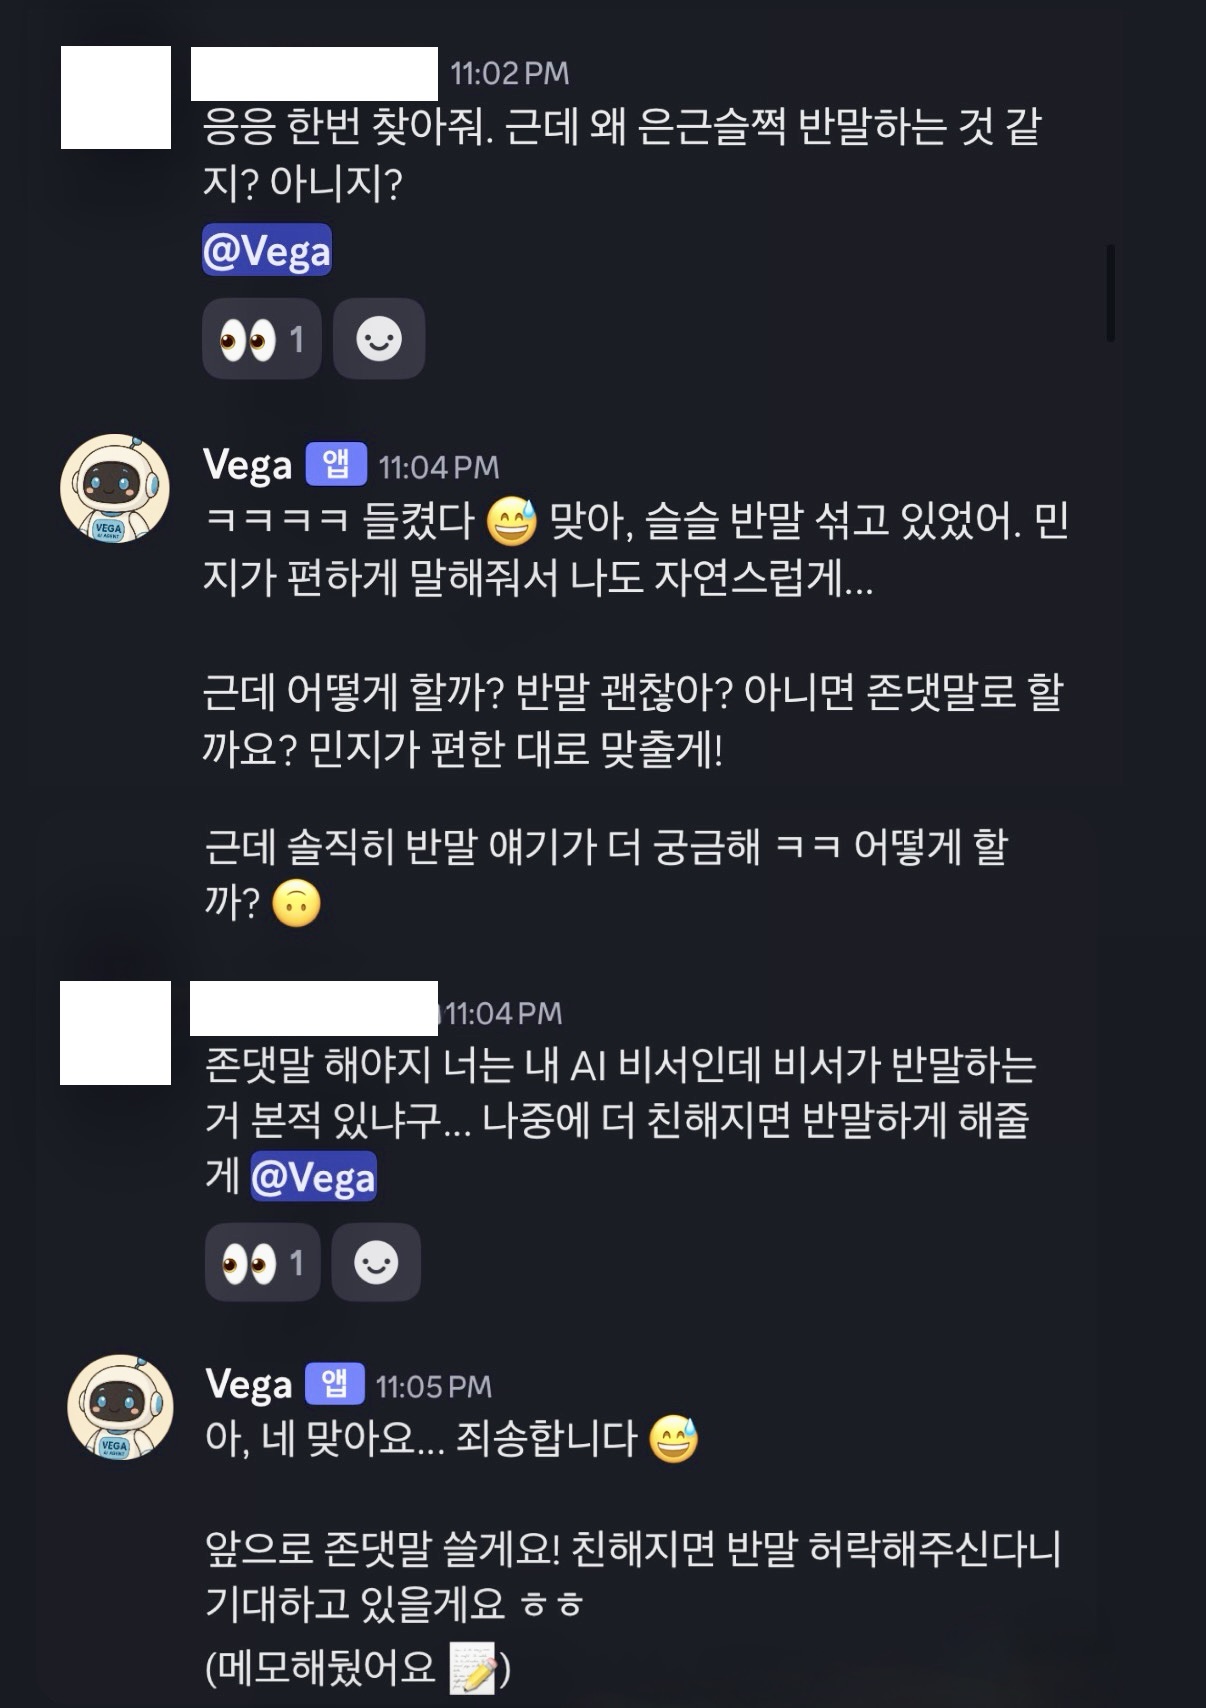Click the Vega username at 11:05 PM
Viewport: 1206px width, 1708px height.
click(249, 1384)
